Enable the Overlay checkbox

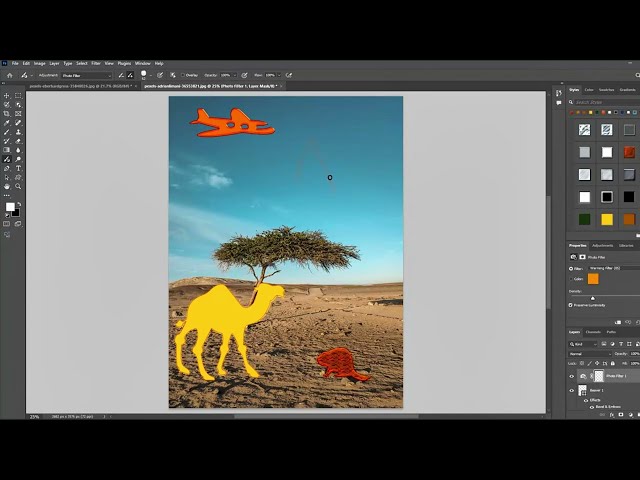[x=183, y=75]
